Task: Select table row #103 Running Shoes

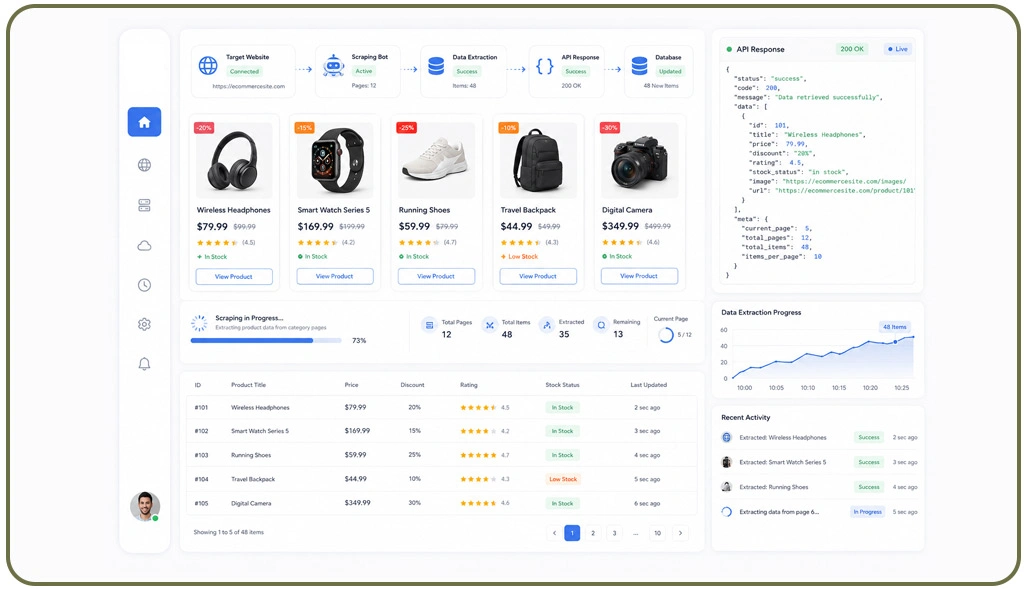Action: click(x=442, y=455)
